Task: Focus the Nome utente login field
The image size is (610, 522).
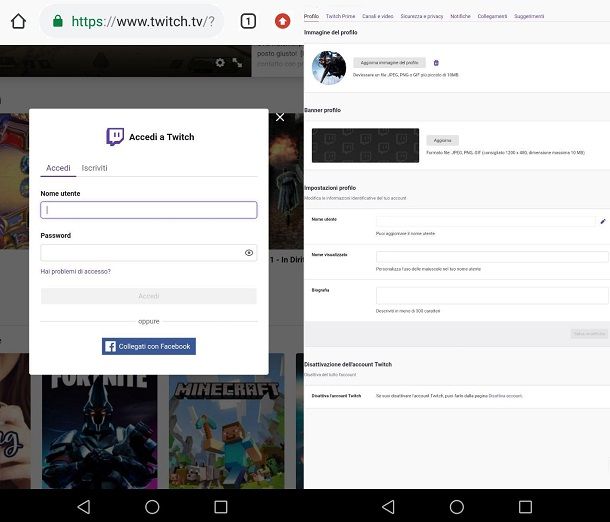Action: coord(149,210)
